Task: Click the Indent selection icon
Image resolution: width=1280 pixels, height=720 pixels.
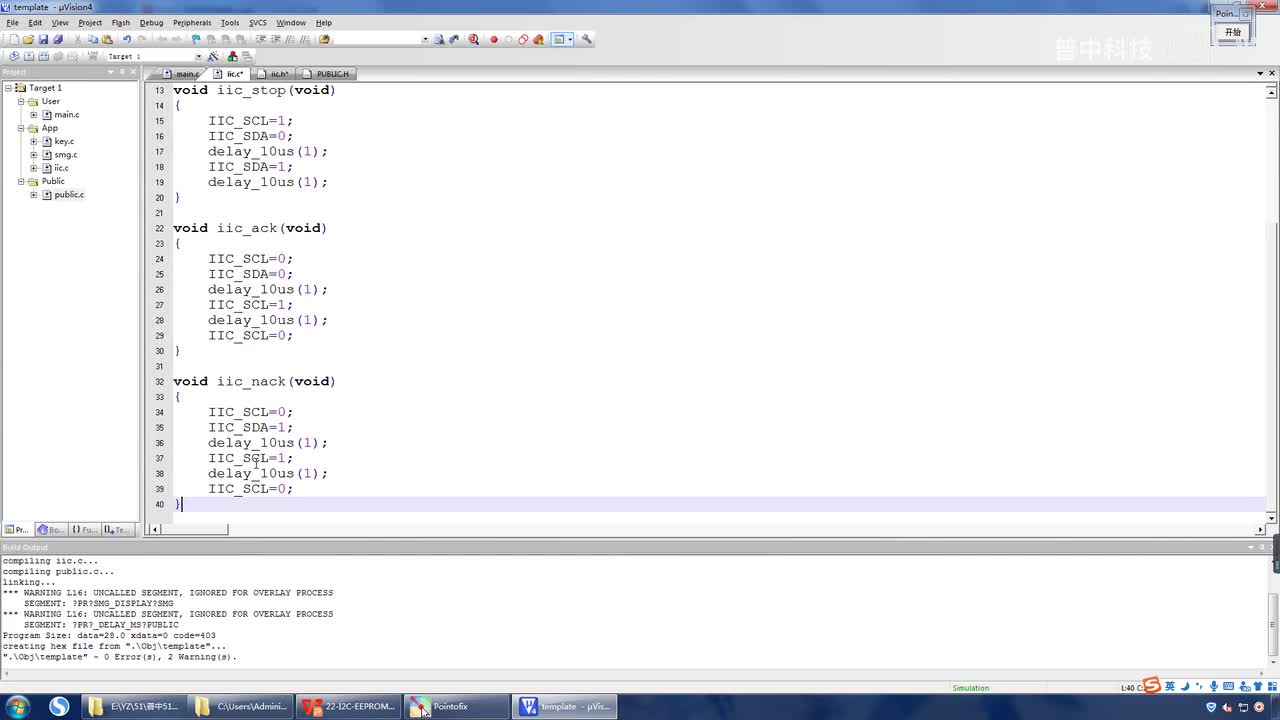Action: pyautogui.click(x=261, y=40)
